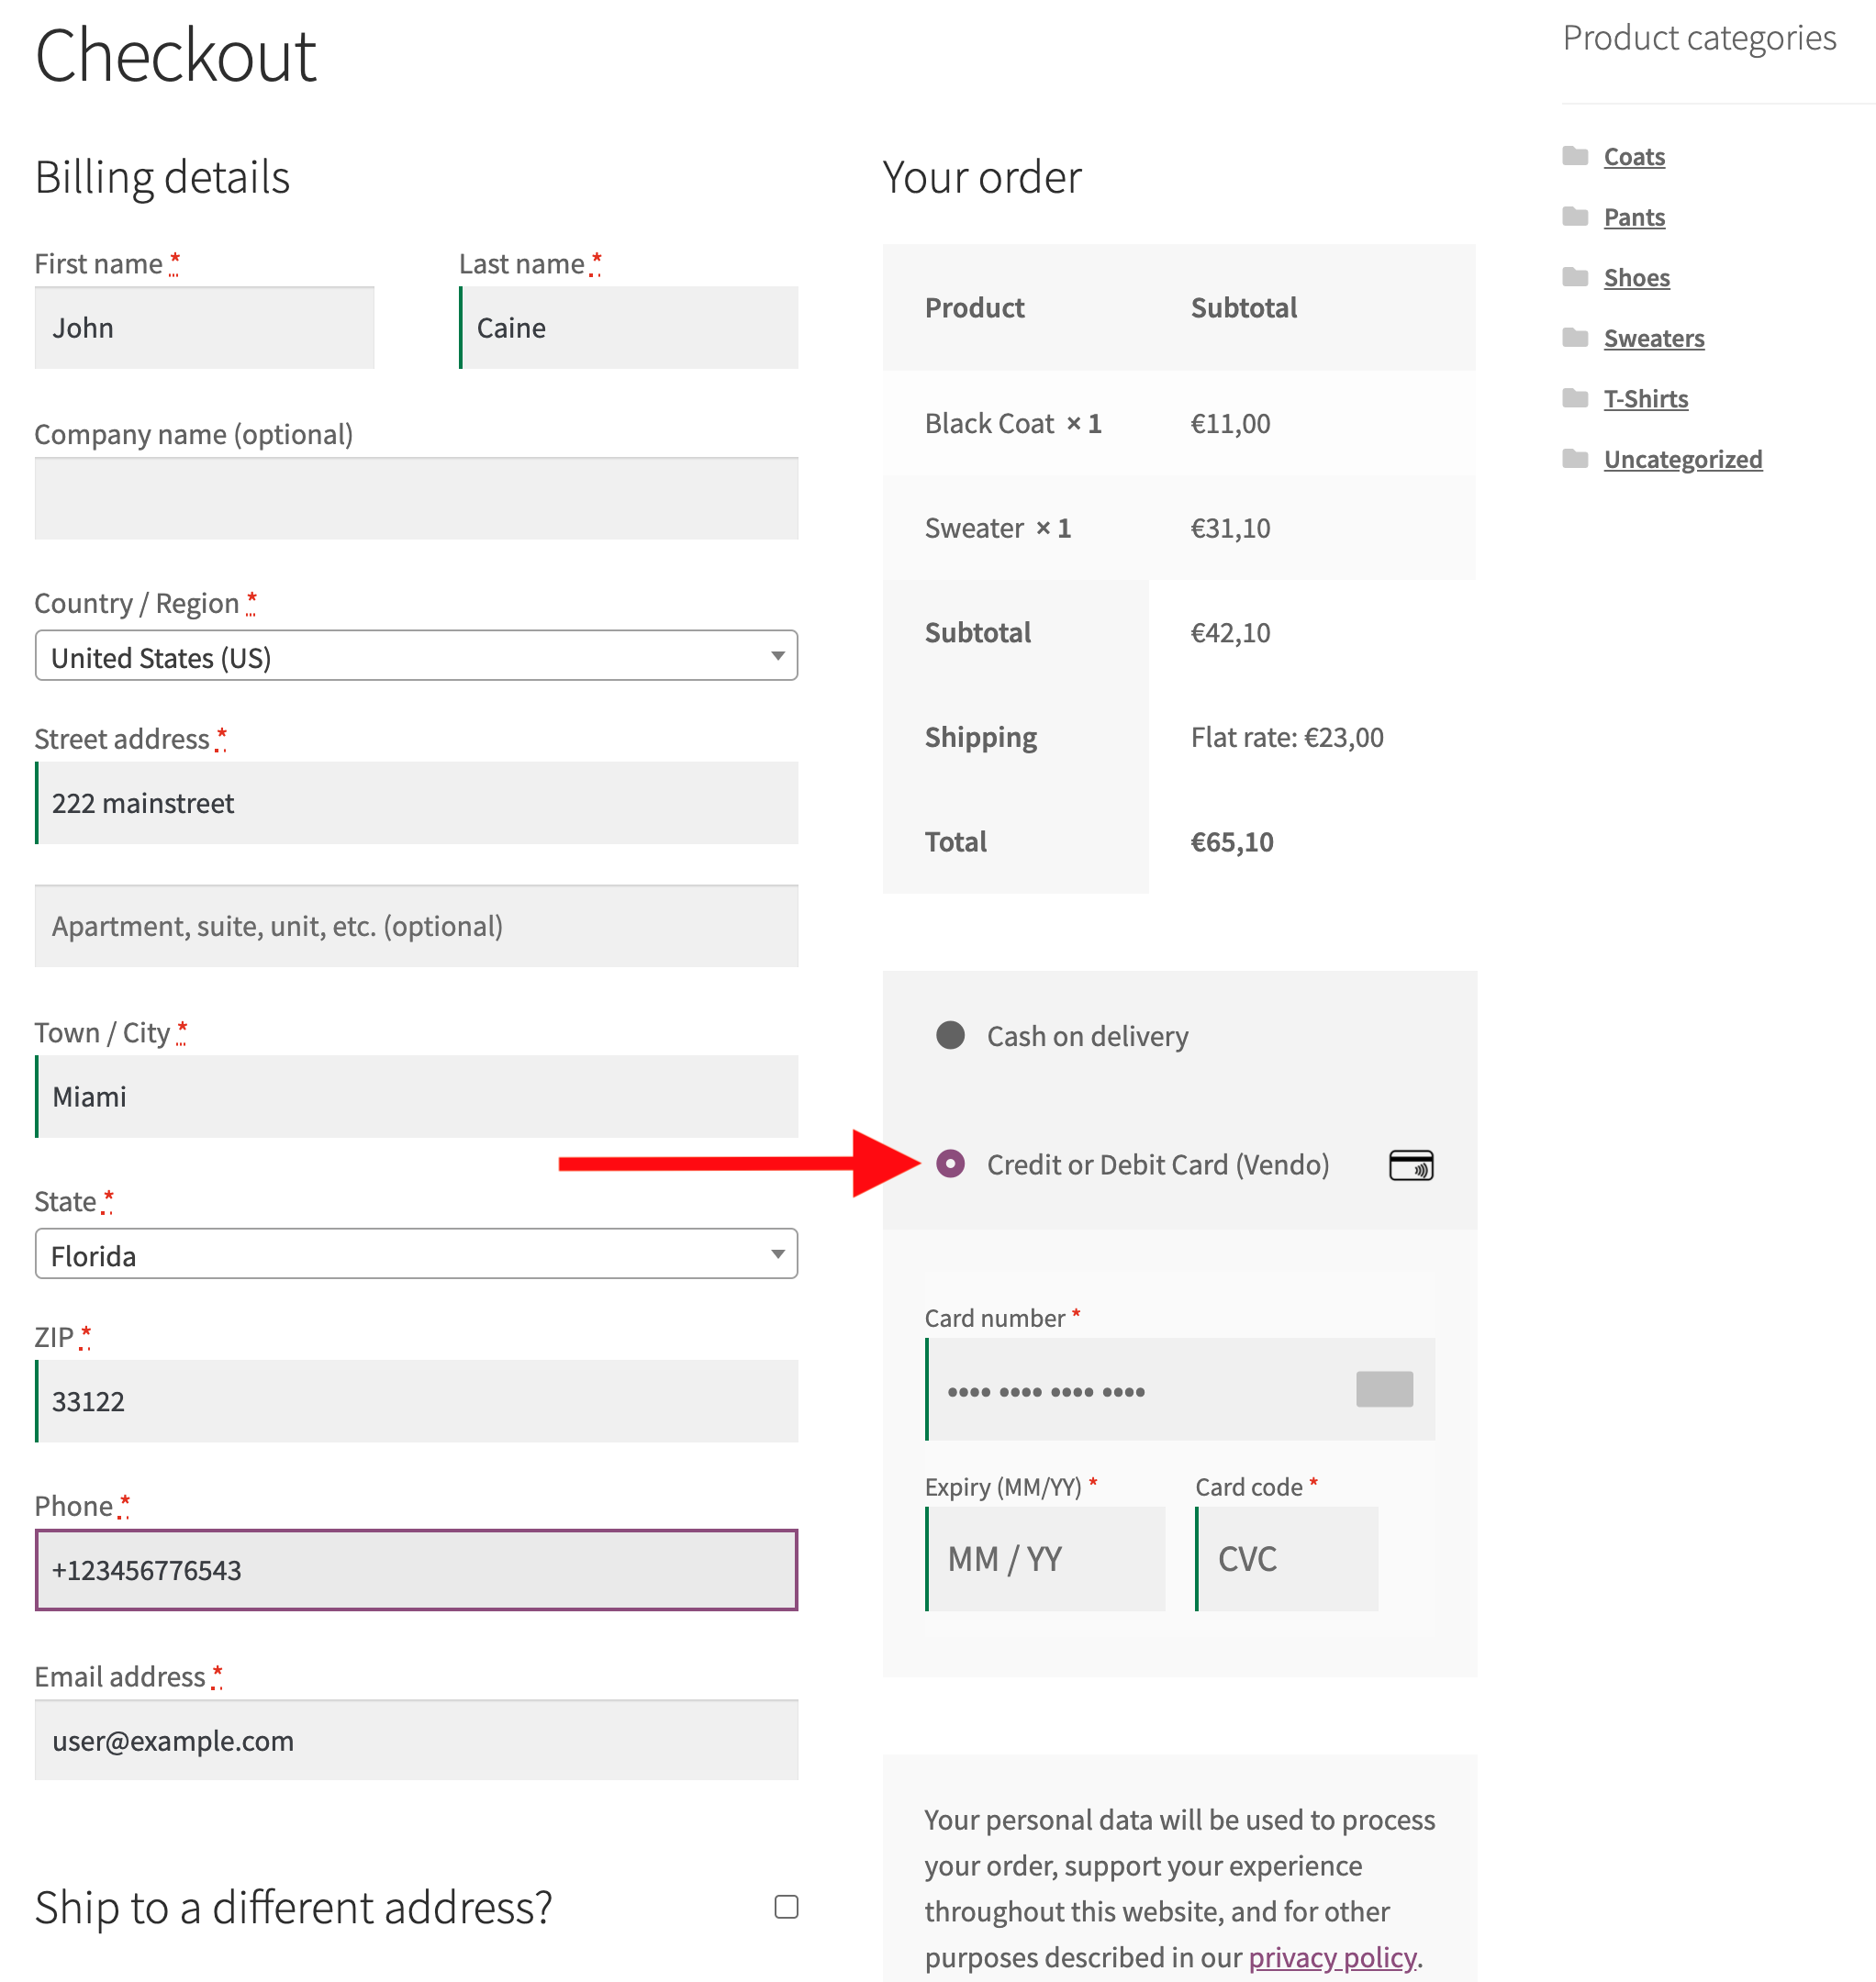
Task: Click the CVC card code field
Action: [1286, 1559]
